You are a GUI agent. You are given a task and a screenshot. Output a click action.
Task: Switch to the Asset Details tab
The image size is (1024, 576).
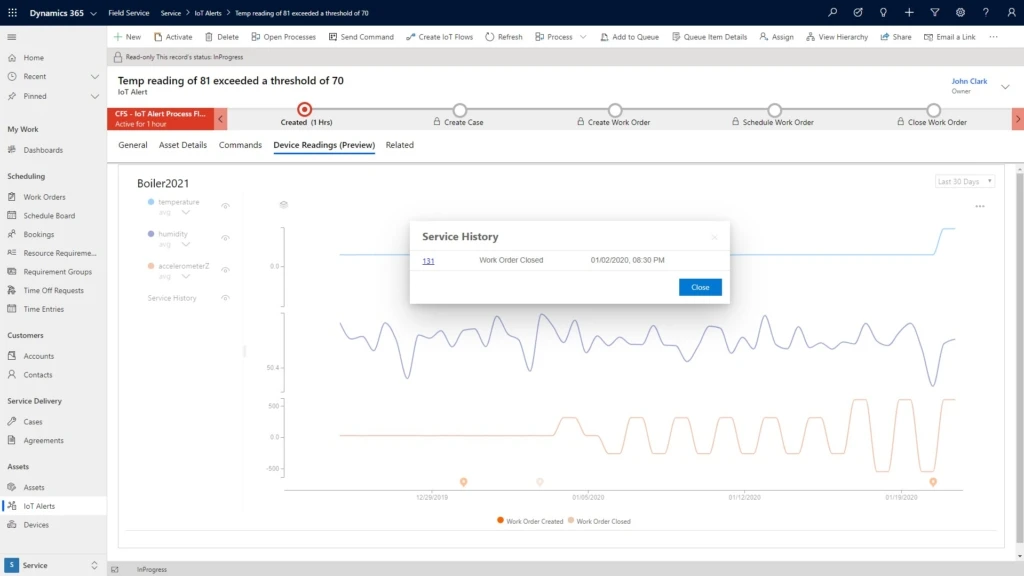tap(185, 145)
